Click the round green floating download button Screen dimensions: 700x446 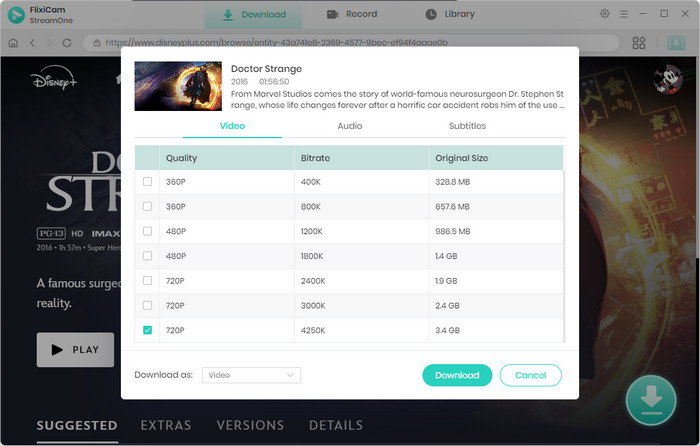tap(651, 400)
